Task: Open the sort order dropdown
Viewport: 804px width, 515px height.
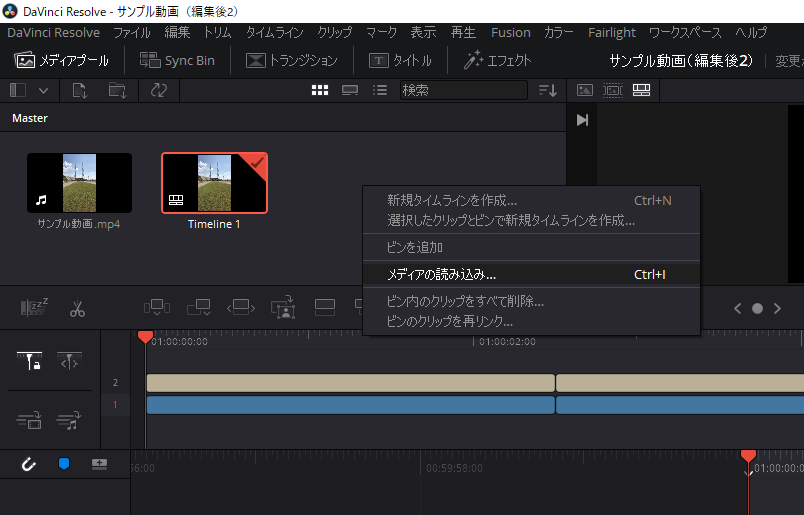Action: click(x=548, y=90)
